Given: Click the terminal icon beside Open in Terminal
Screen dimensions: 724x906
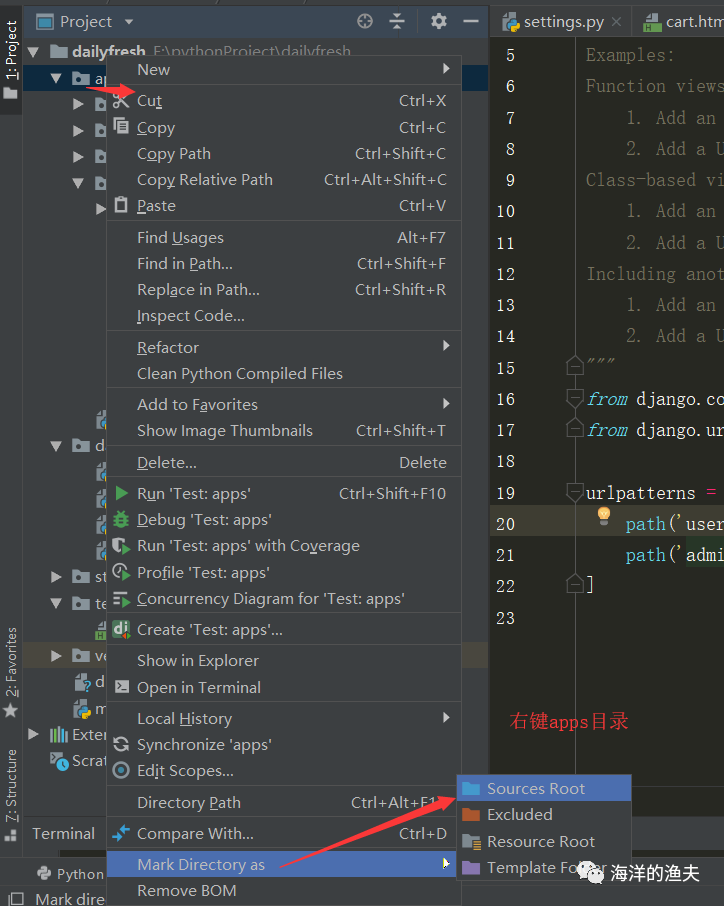Looking at the screenshot, I should [x=122, y=686].
